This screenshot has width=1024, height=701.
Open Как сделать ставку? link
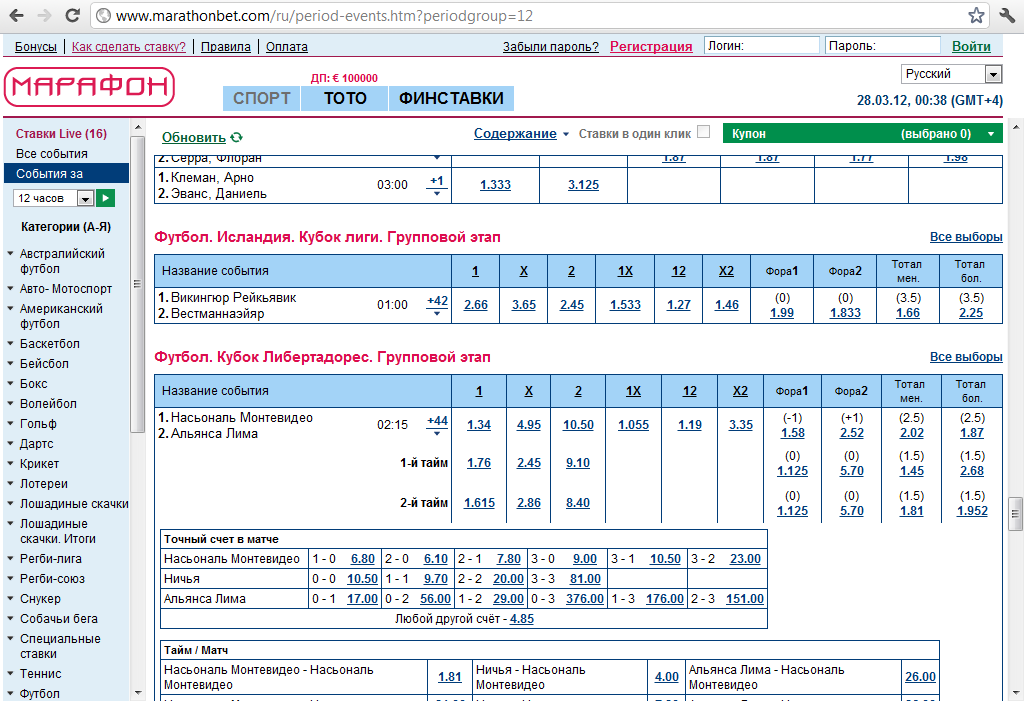point(129,46)
